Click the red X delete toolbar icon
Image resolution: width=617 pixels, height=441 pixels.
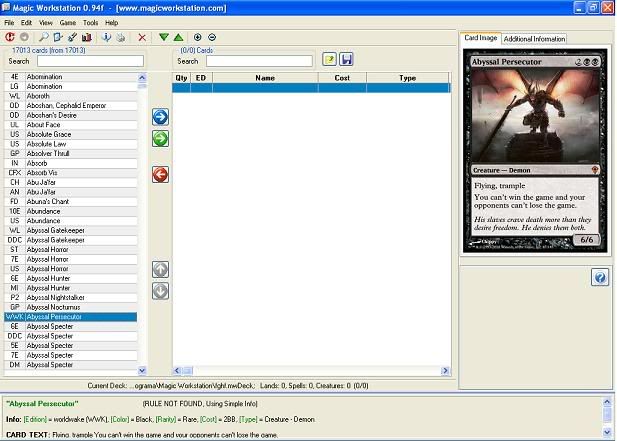[142, 37]
